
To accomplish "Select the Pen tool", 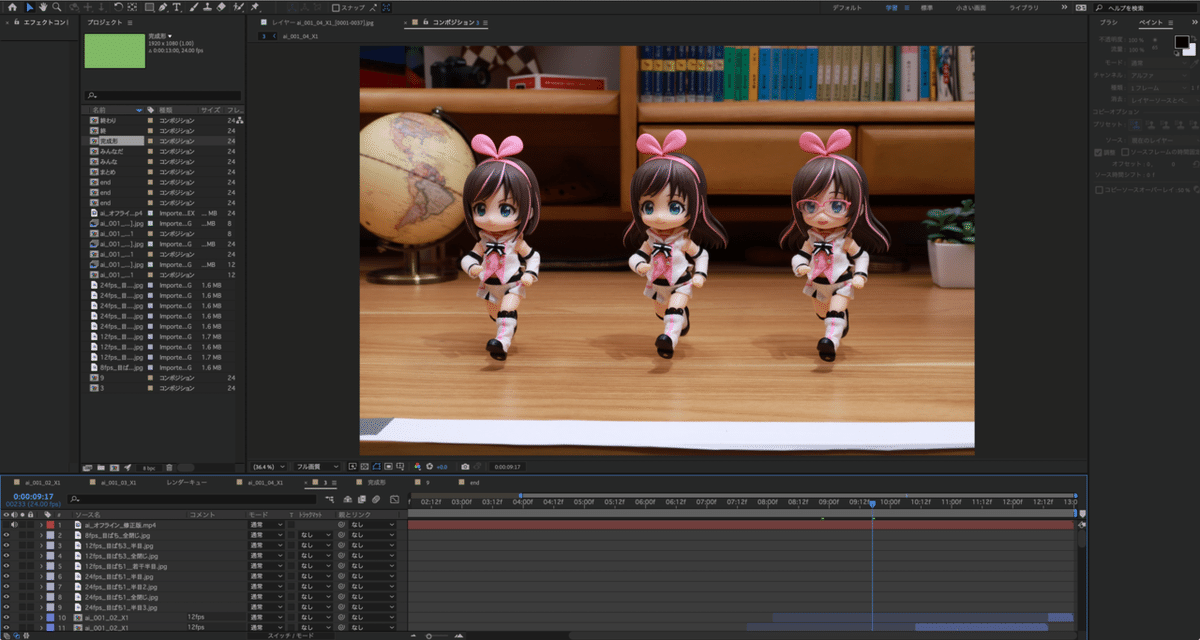I will click(163, 7).
